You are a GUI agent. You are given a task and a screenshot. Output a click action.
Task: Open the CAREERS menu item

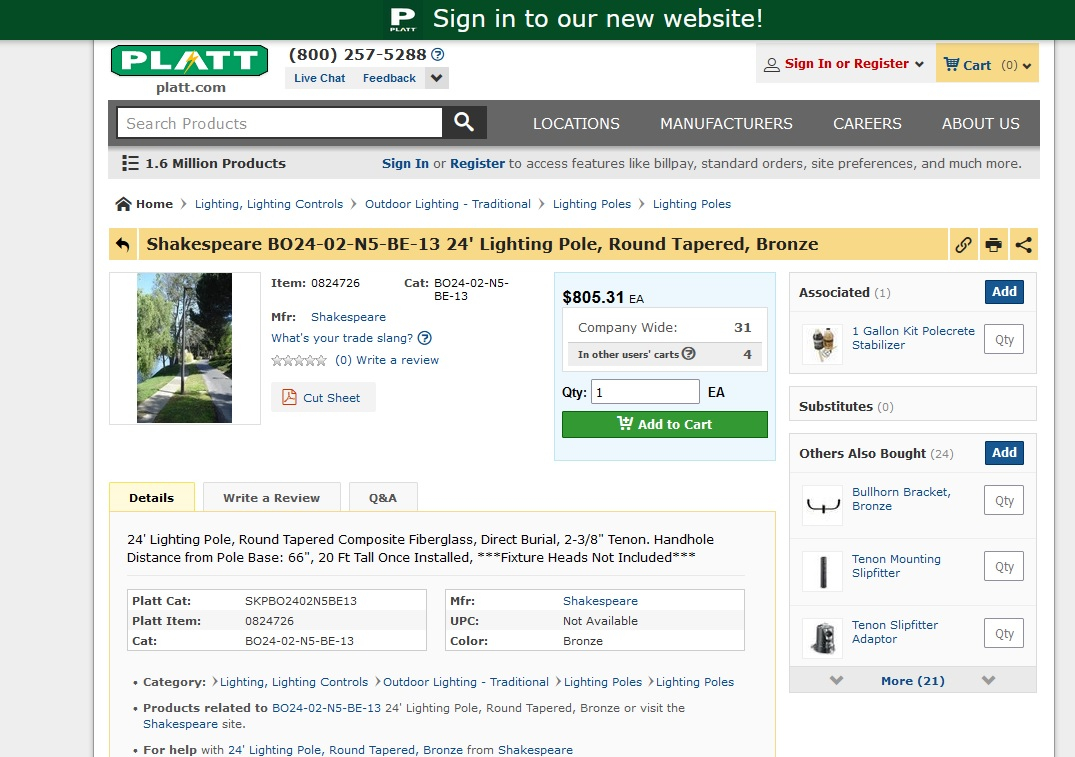867,123
